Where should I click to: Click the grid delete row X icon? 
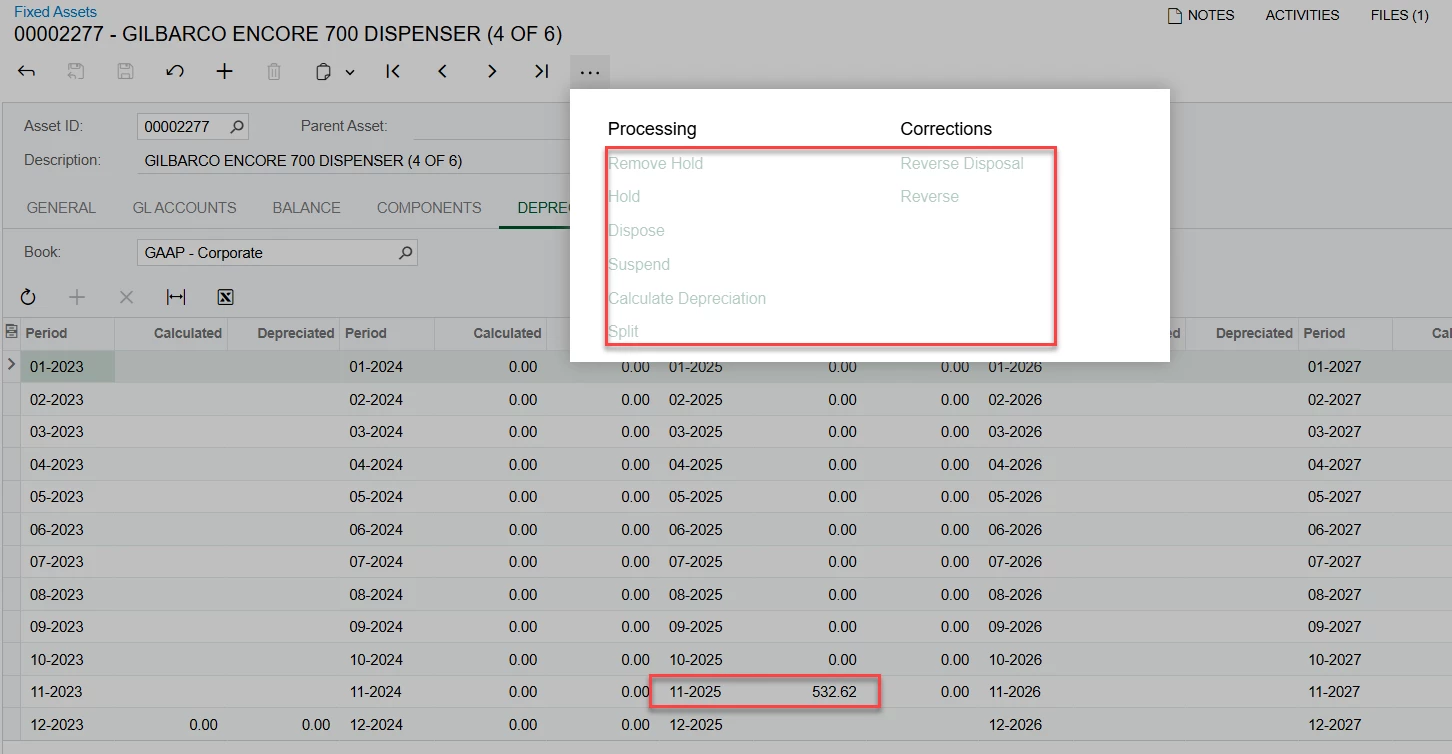tap(126, 297)
